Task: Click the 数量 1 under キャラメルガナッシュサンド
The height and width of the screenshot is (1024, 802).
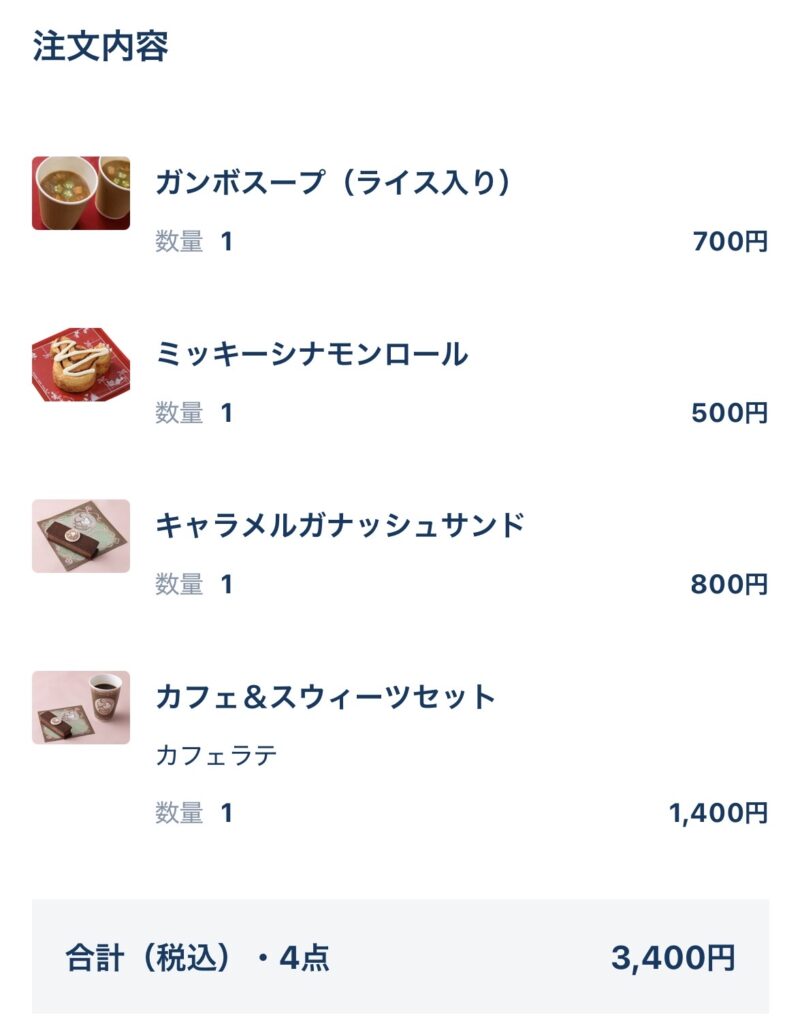Action: (x=194, y=585)
